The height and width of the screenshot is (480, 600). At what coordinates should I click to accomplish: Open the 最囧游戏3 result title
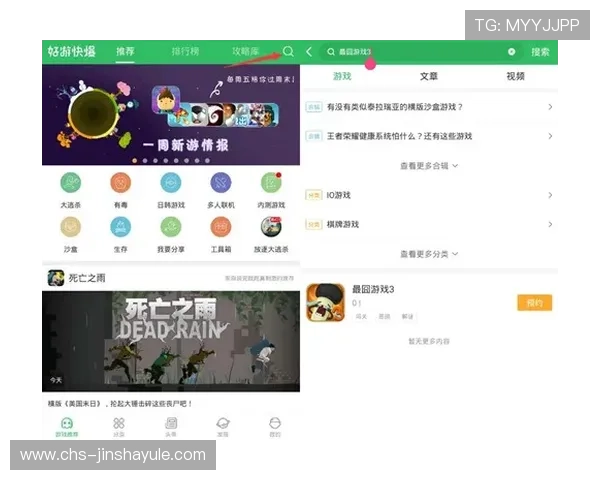373,289
